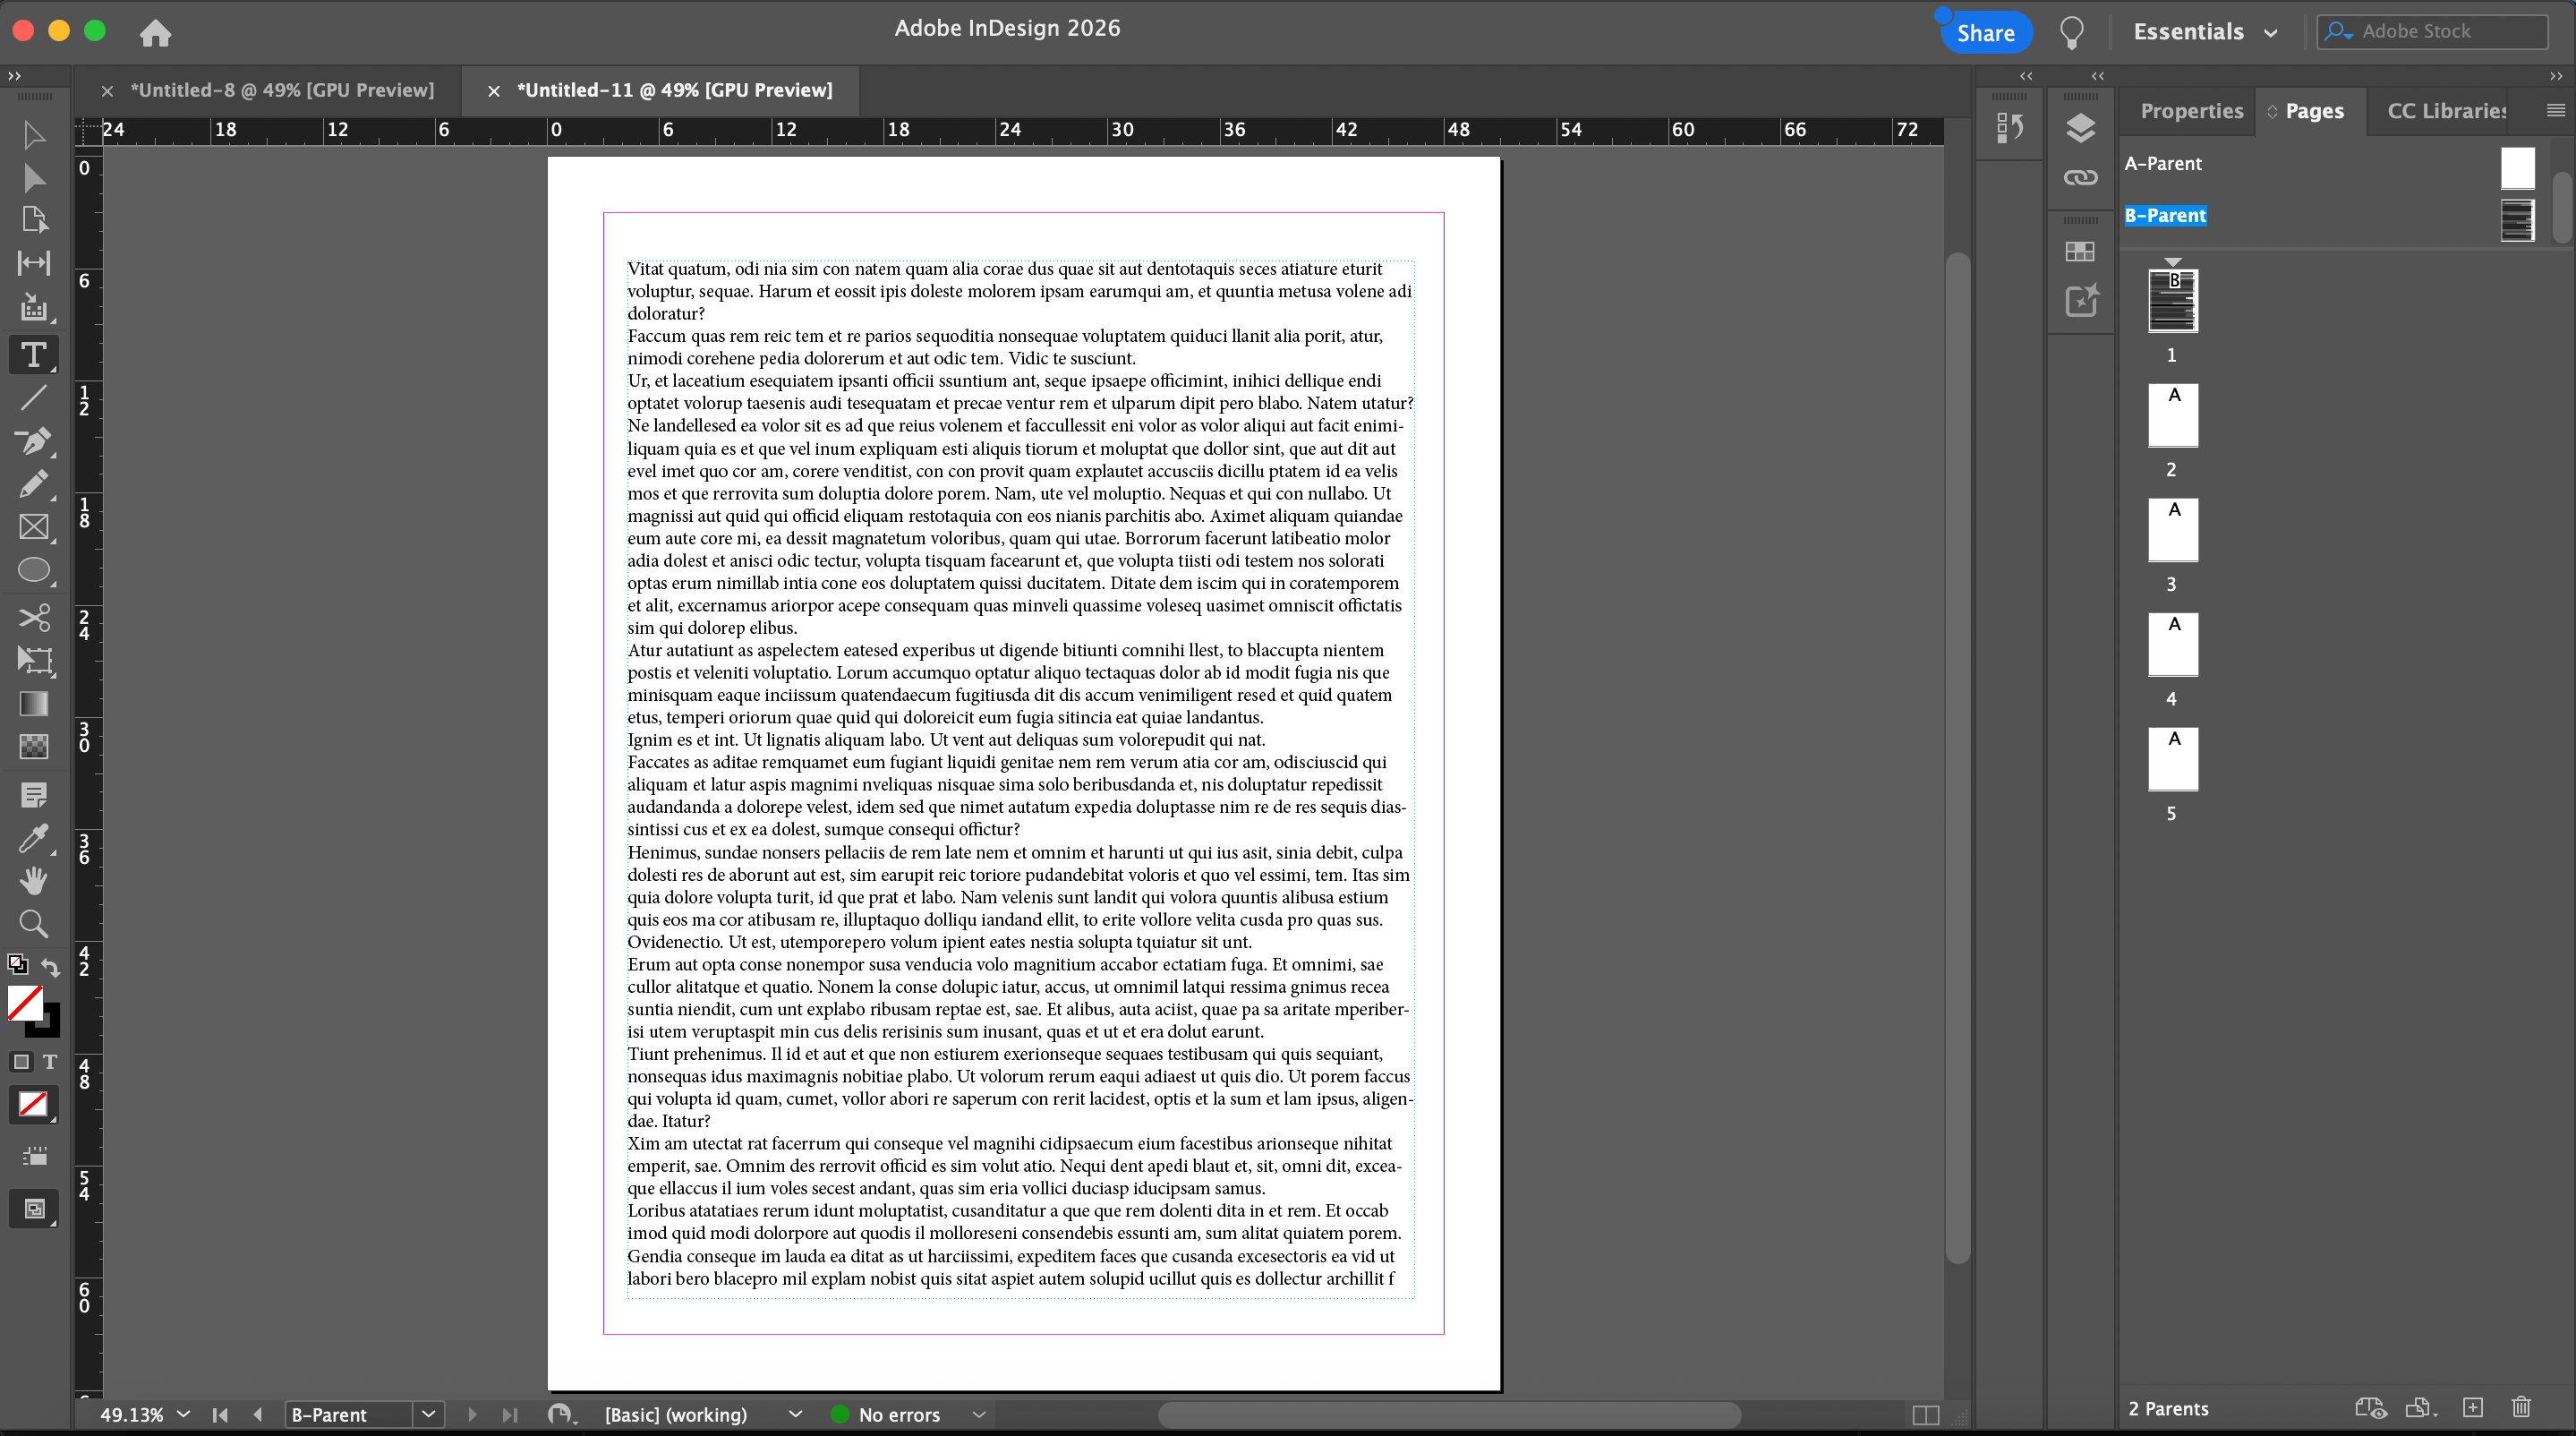
Task: Open the zoom level dropdown
Action: point(183,1414)
